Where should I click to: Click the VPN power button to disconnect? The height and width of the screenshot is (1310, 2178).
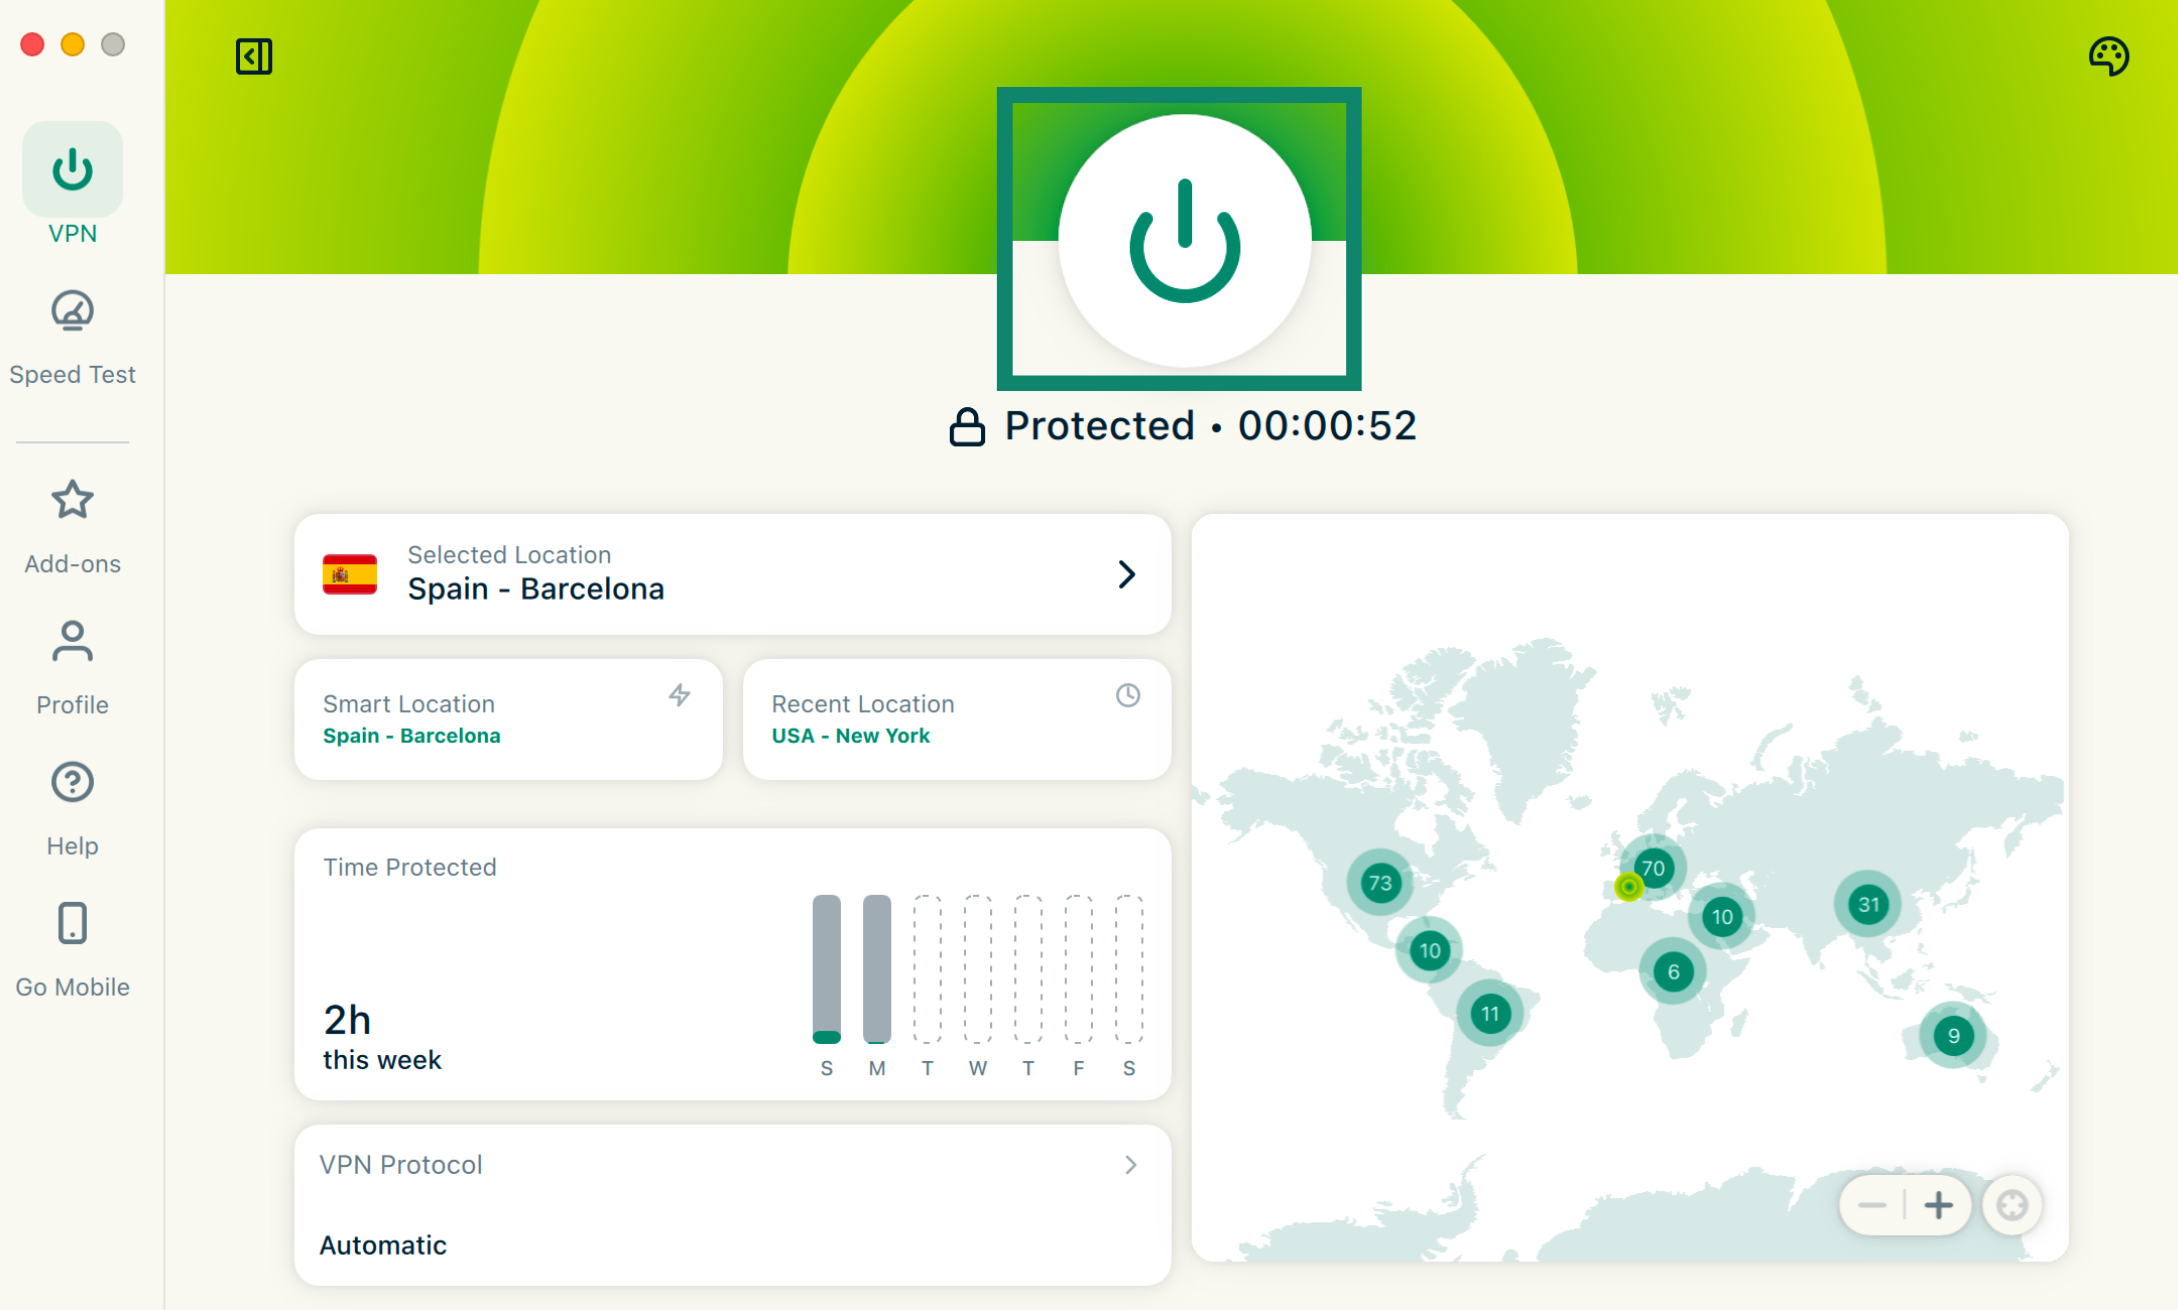click(x=1184, y=240)
